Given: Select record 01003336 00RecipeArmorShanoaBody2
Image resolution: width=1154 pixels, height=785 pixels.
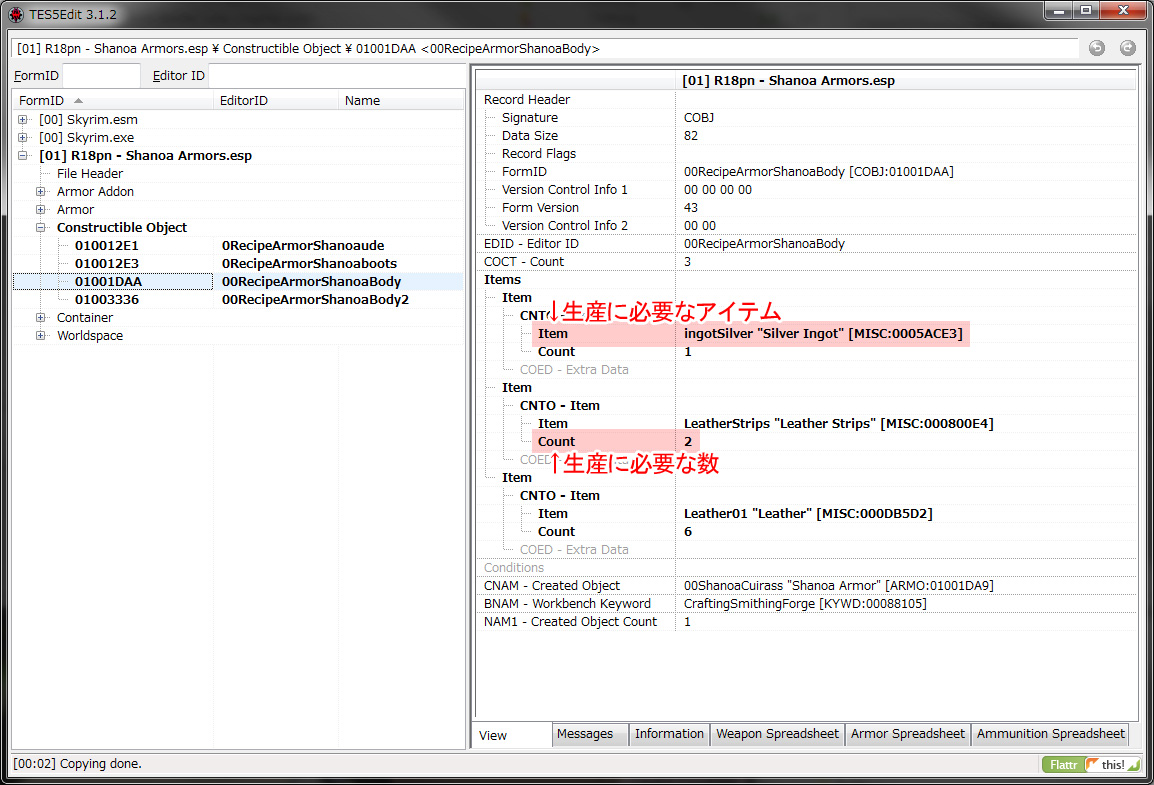Looking at the screenshot, I should [238, 299].
